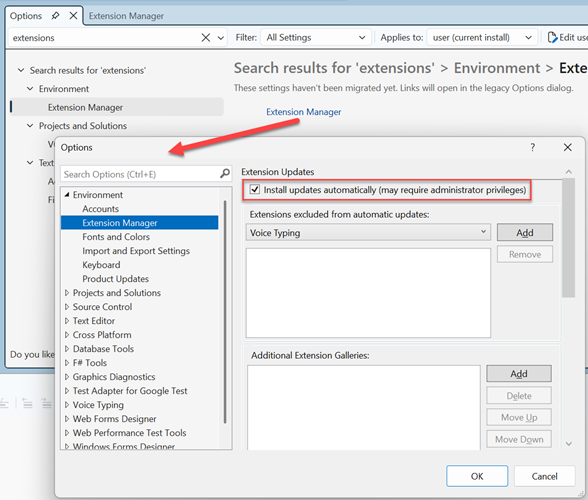
Task: Open the search history dropdown arrow
Action: (x=221, y=38)
